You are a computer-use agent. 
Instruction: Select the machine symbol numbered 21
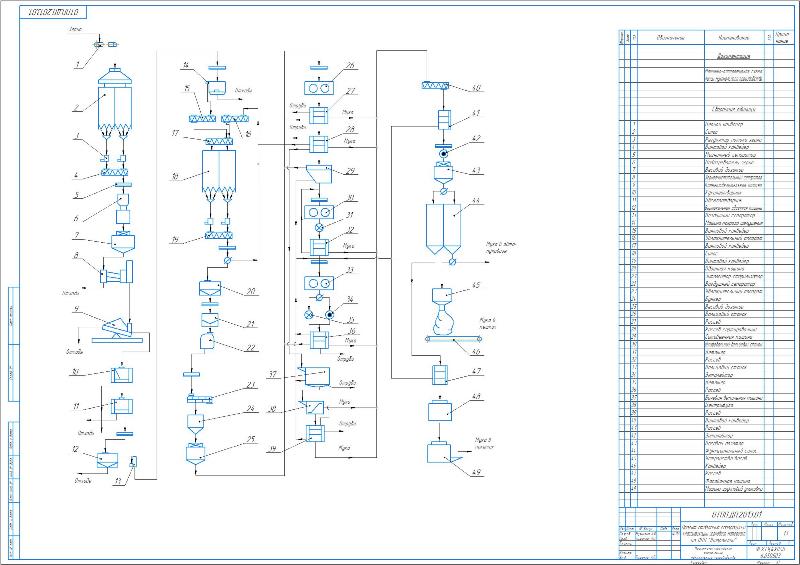pos(210,321)
